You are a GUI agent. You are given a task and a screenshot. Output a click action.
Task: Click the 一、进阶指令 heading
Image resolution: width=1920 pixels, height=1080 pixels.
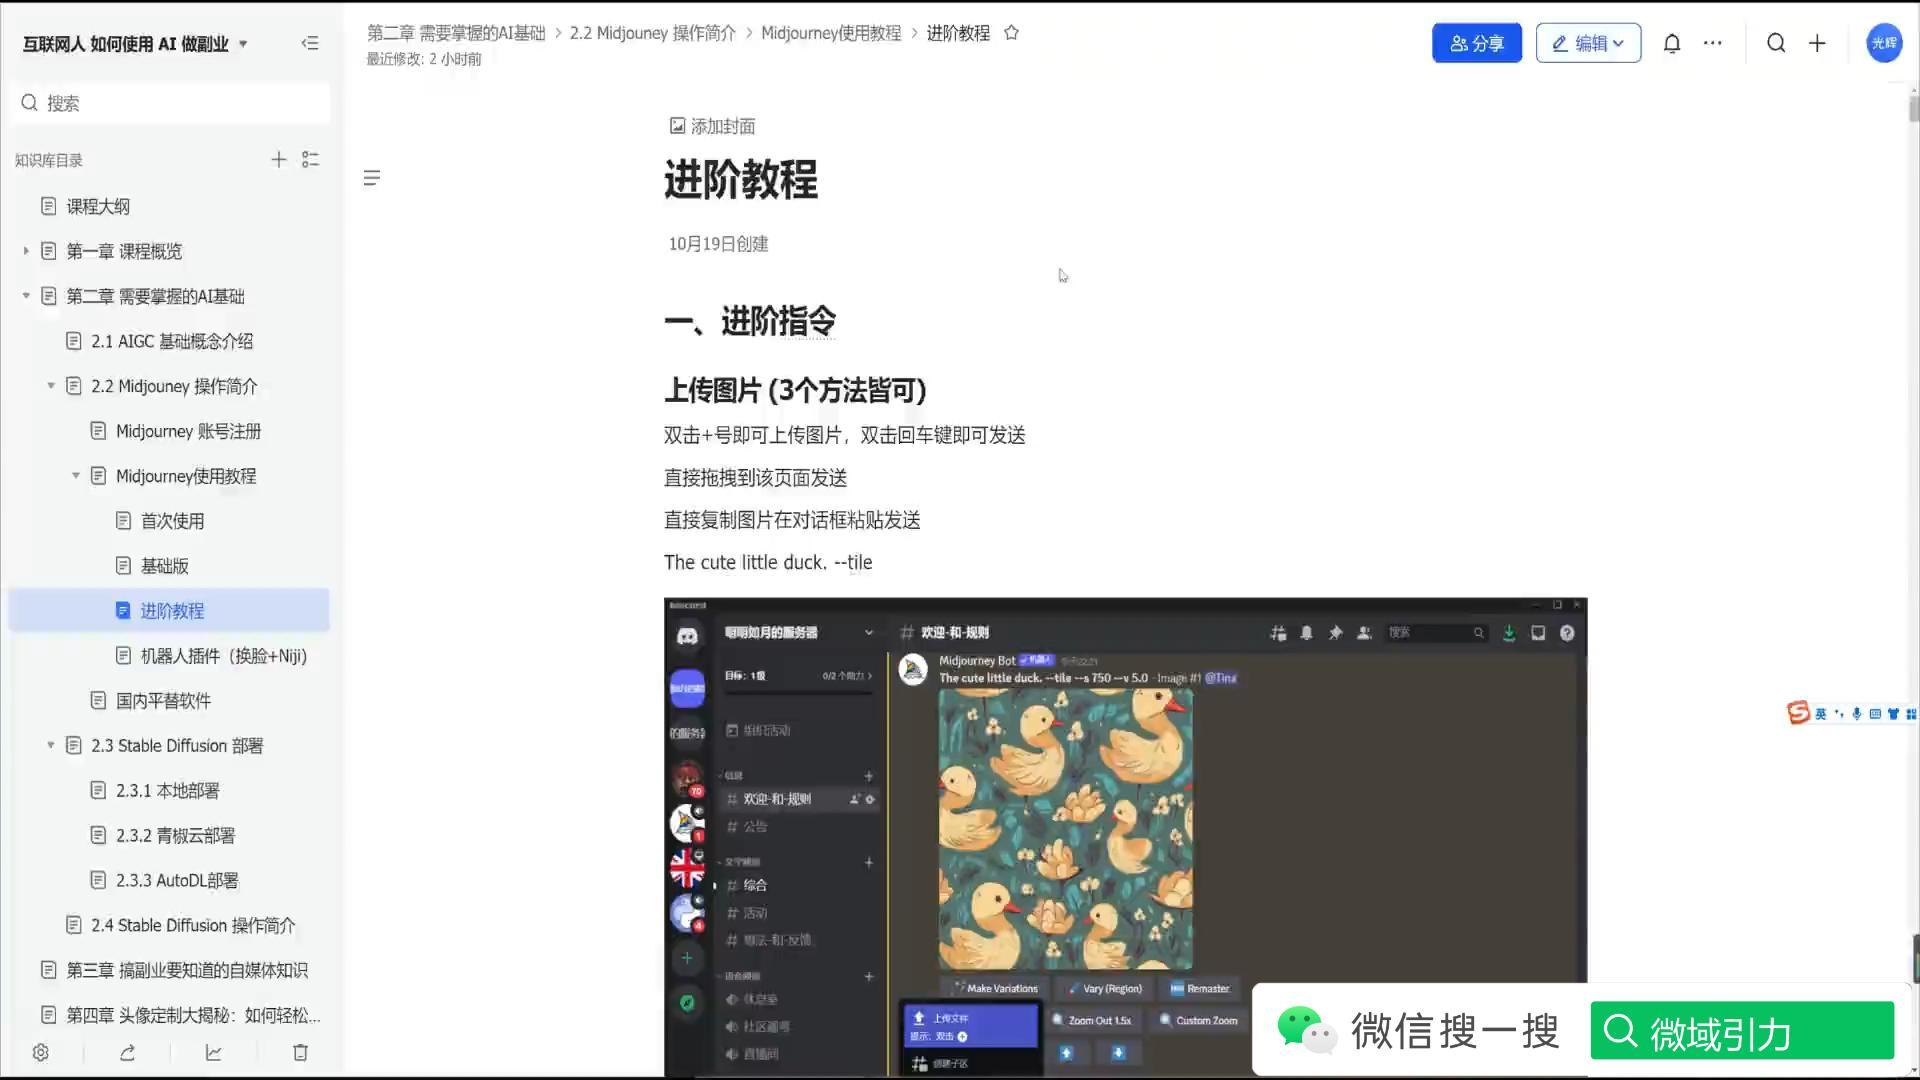pyautogui.click(x=750, y=322)
